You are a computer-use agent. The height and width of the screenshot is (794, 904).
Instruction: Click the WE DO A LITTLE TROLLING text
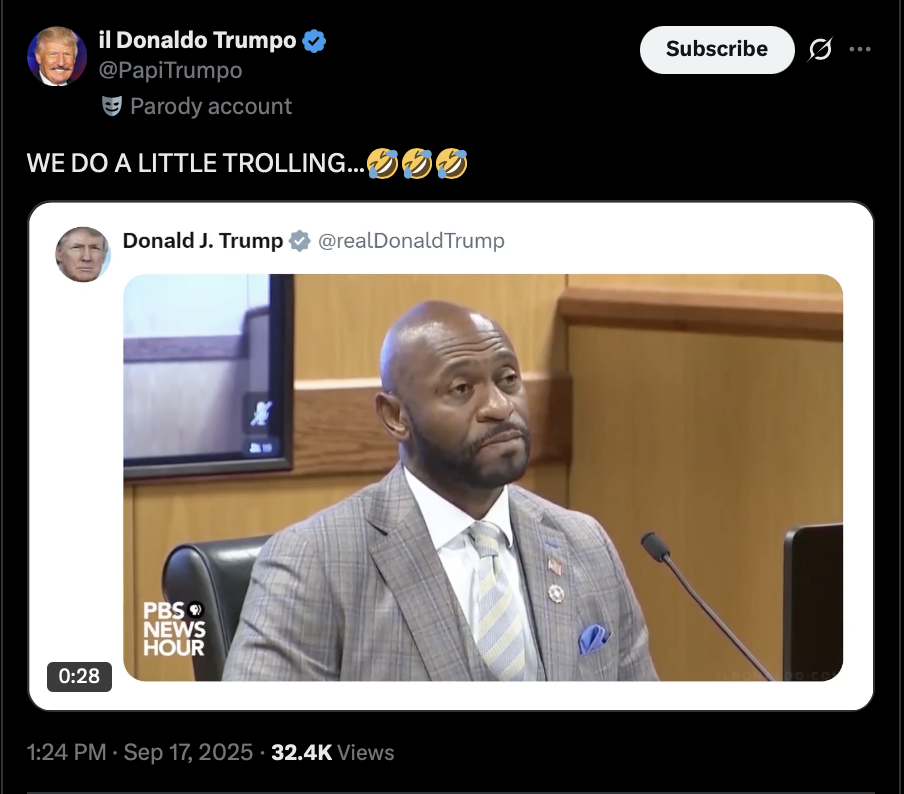[195, 163]
